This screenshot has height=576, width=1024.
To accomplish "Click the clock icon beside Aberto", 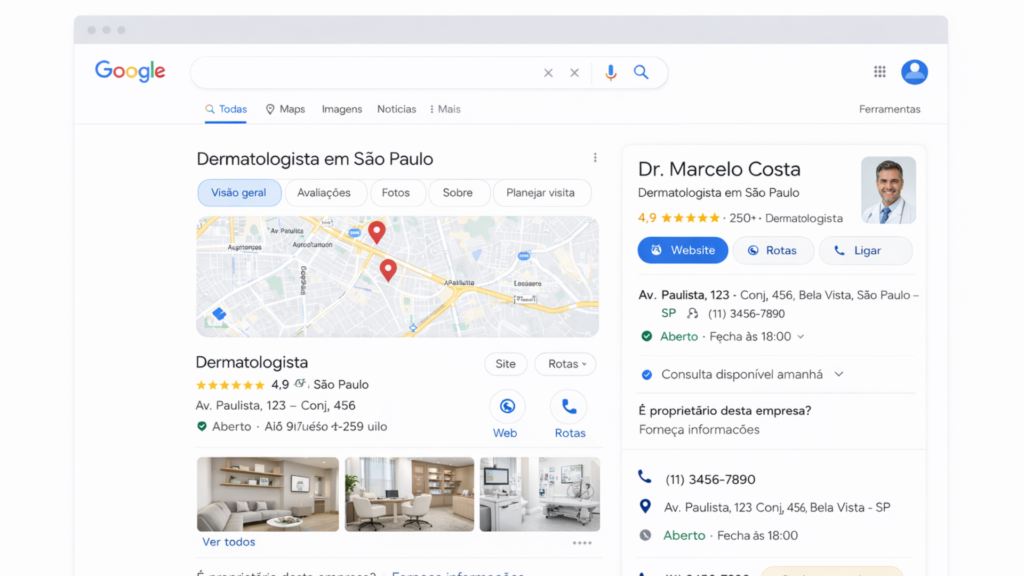I will (645, 535).
